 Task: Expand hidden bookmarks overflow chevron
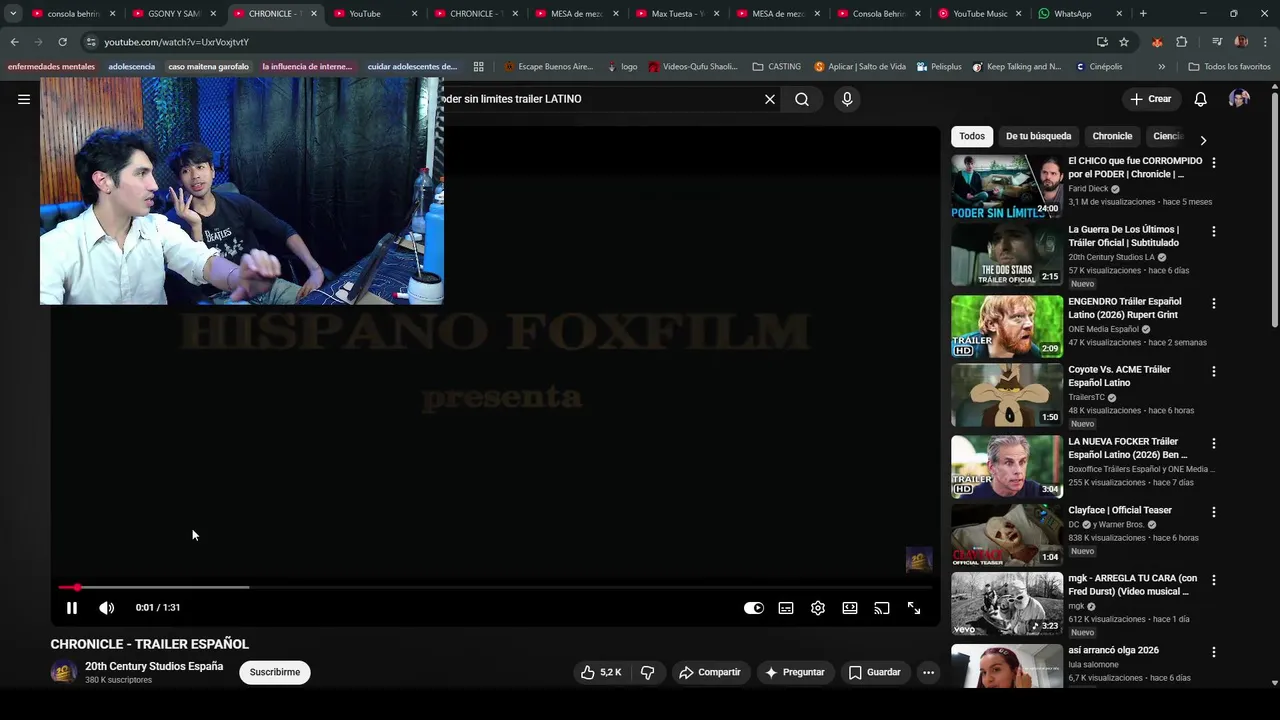point(1161,67)
